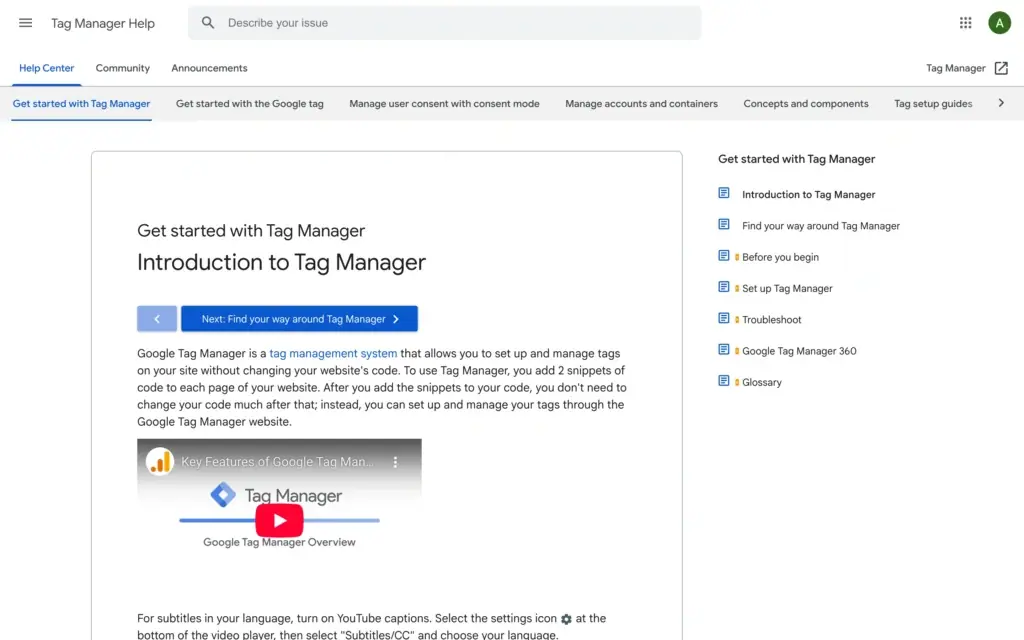Switch to the Help Center tab
The width and height of the screenshot is (1024, 640).
[46, 68]
